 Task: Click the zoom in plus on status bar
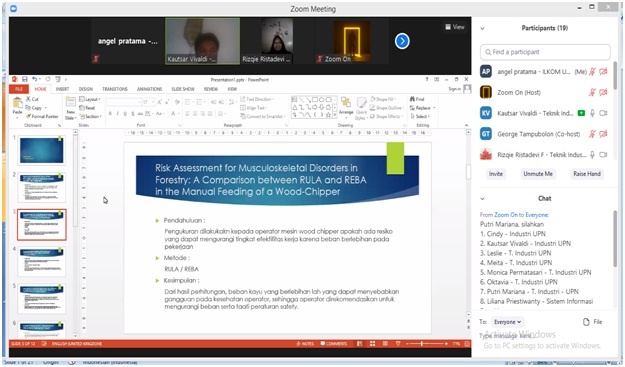[446, 343]
